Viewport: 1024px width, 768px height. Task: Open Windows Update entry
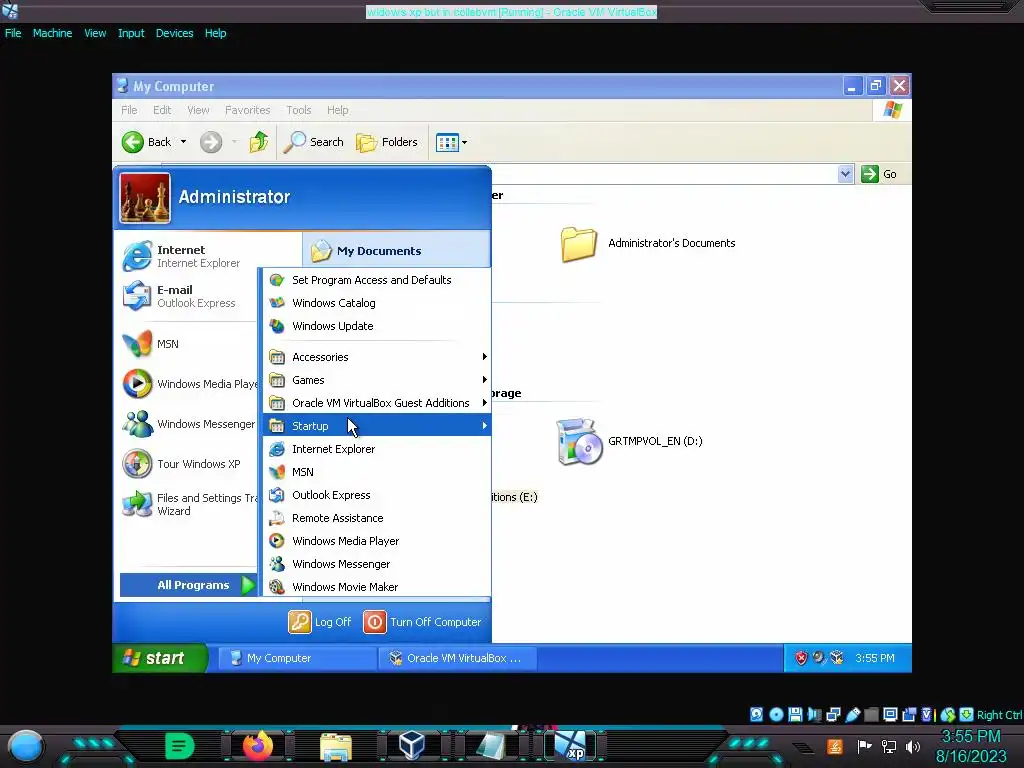click(x=377, y=326)
